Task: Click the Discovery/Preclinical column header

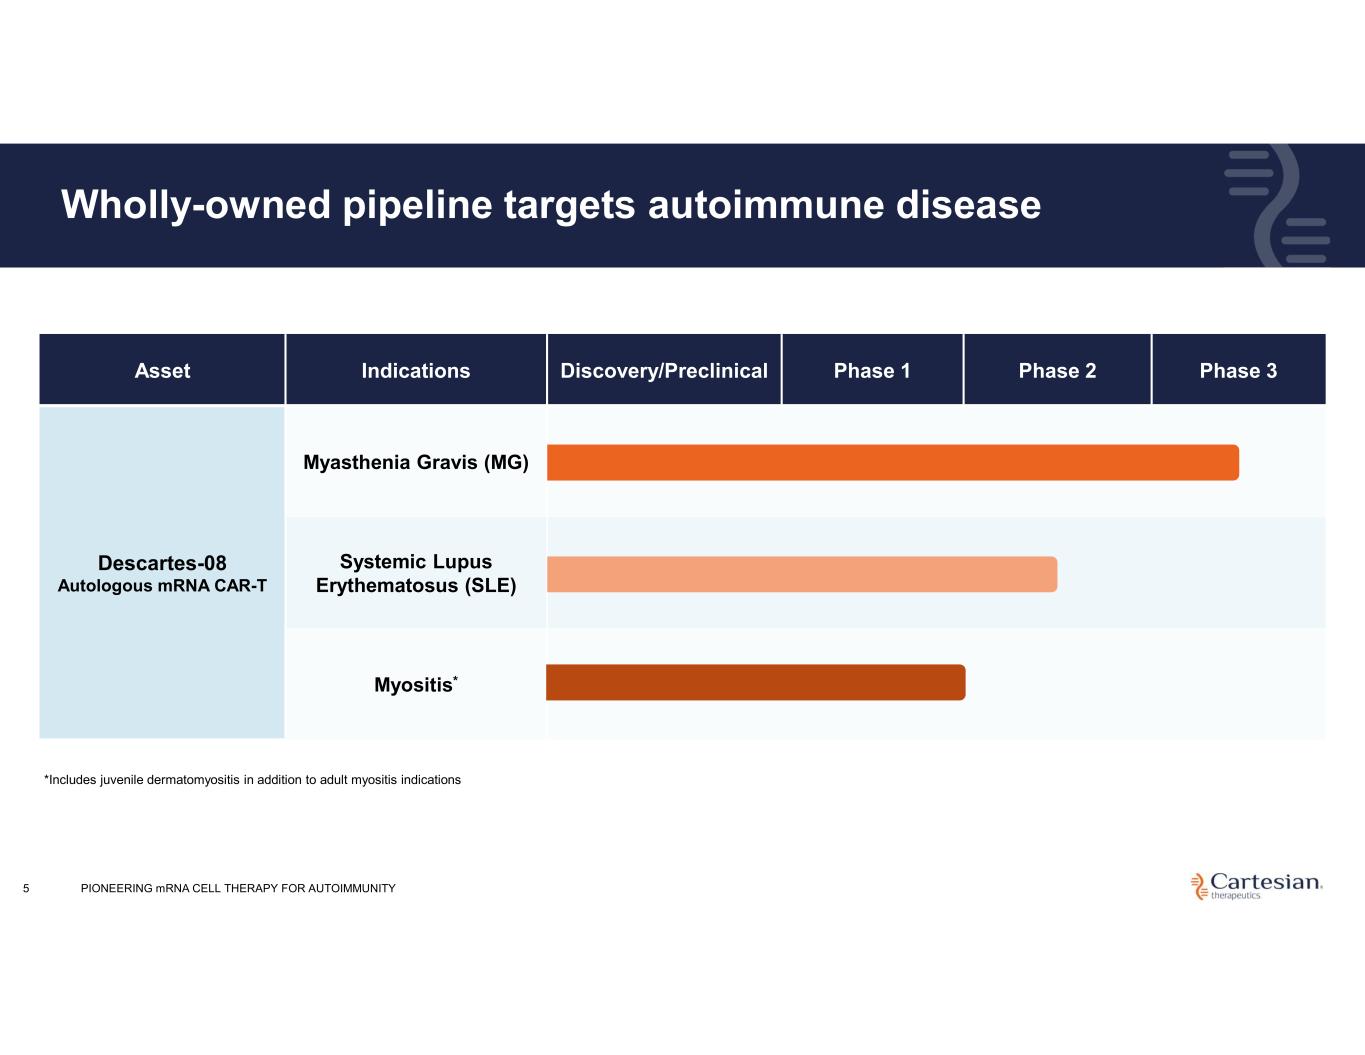Action: pyautogui.click(x=664, y=371)
